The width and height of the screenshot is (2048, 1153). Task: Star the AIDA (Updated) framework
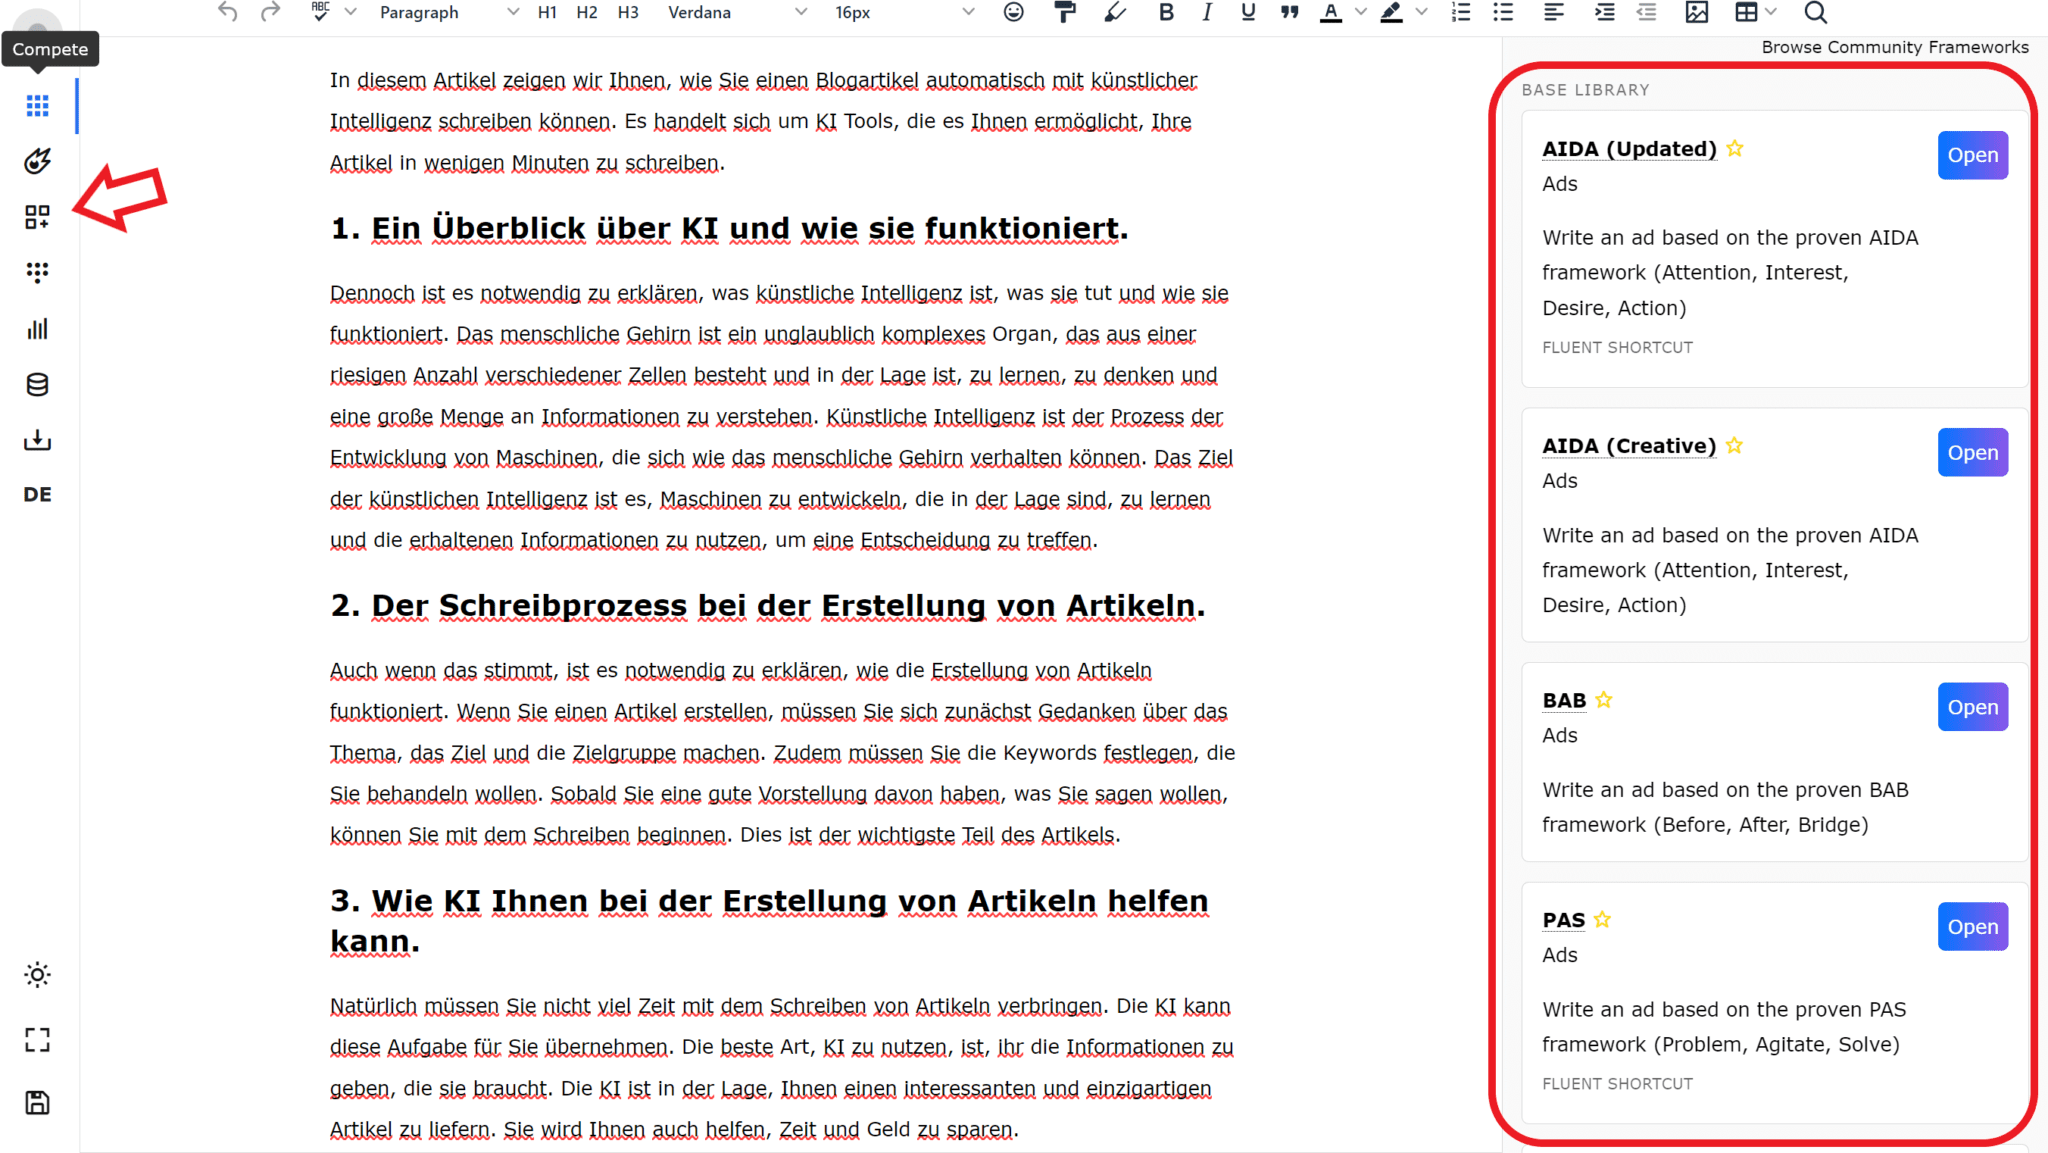click(x=1737, y=148)
